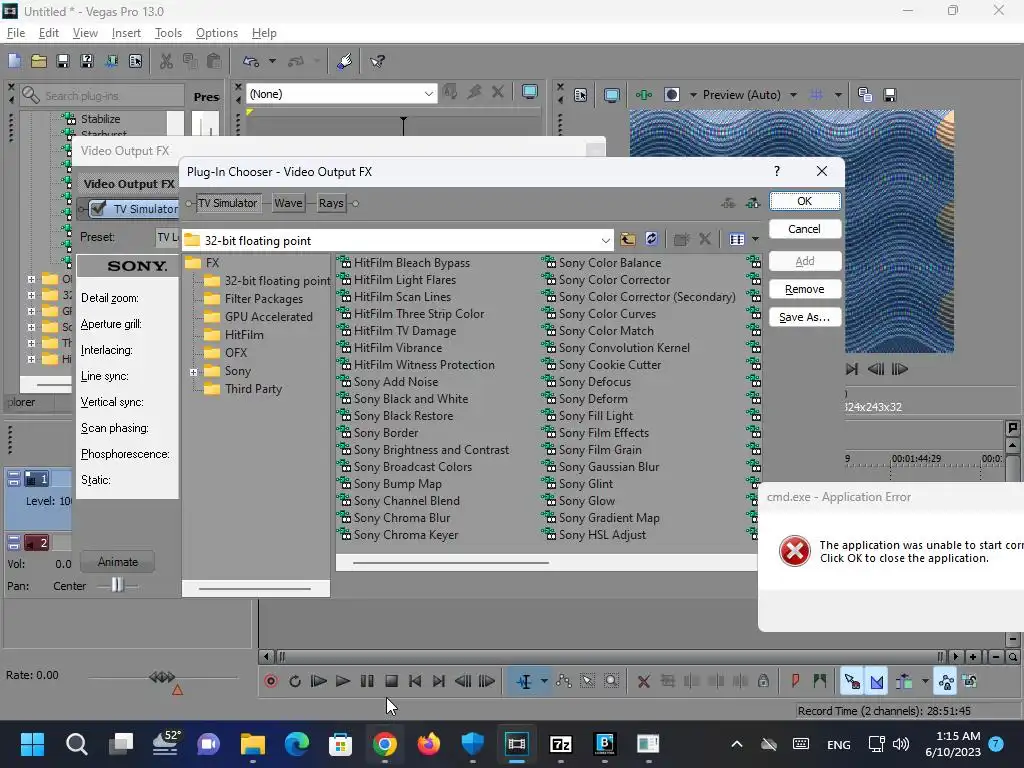This screenshot has width=1024, height=768.
Task: Open the overlays dropdown arrow in preview
Action: click(x=838, y=95)
